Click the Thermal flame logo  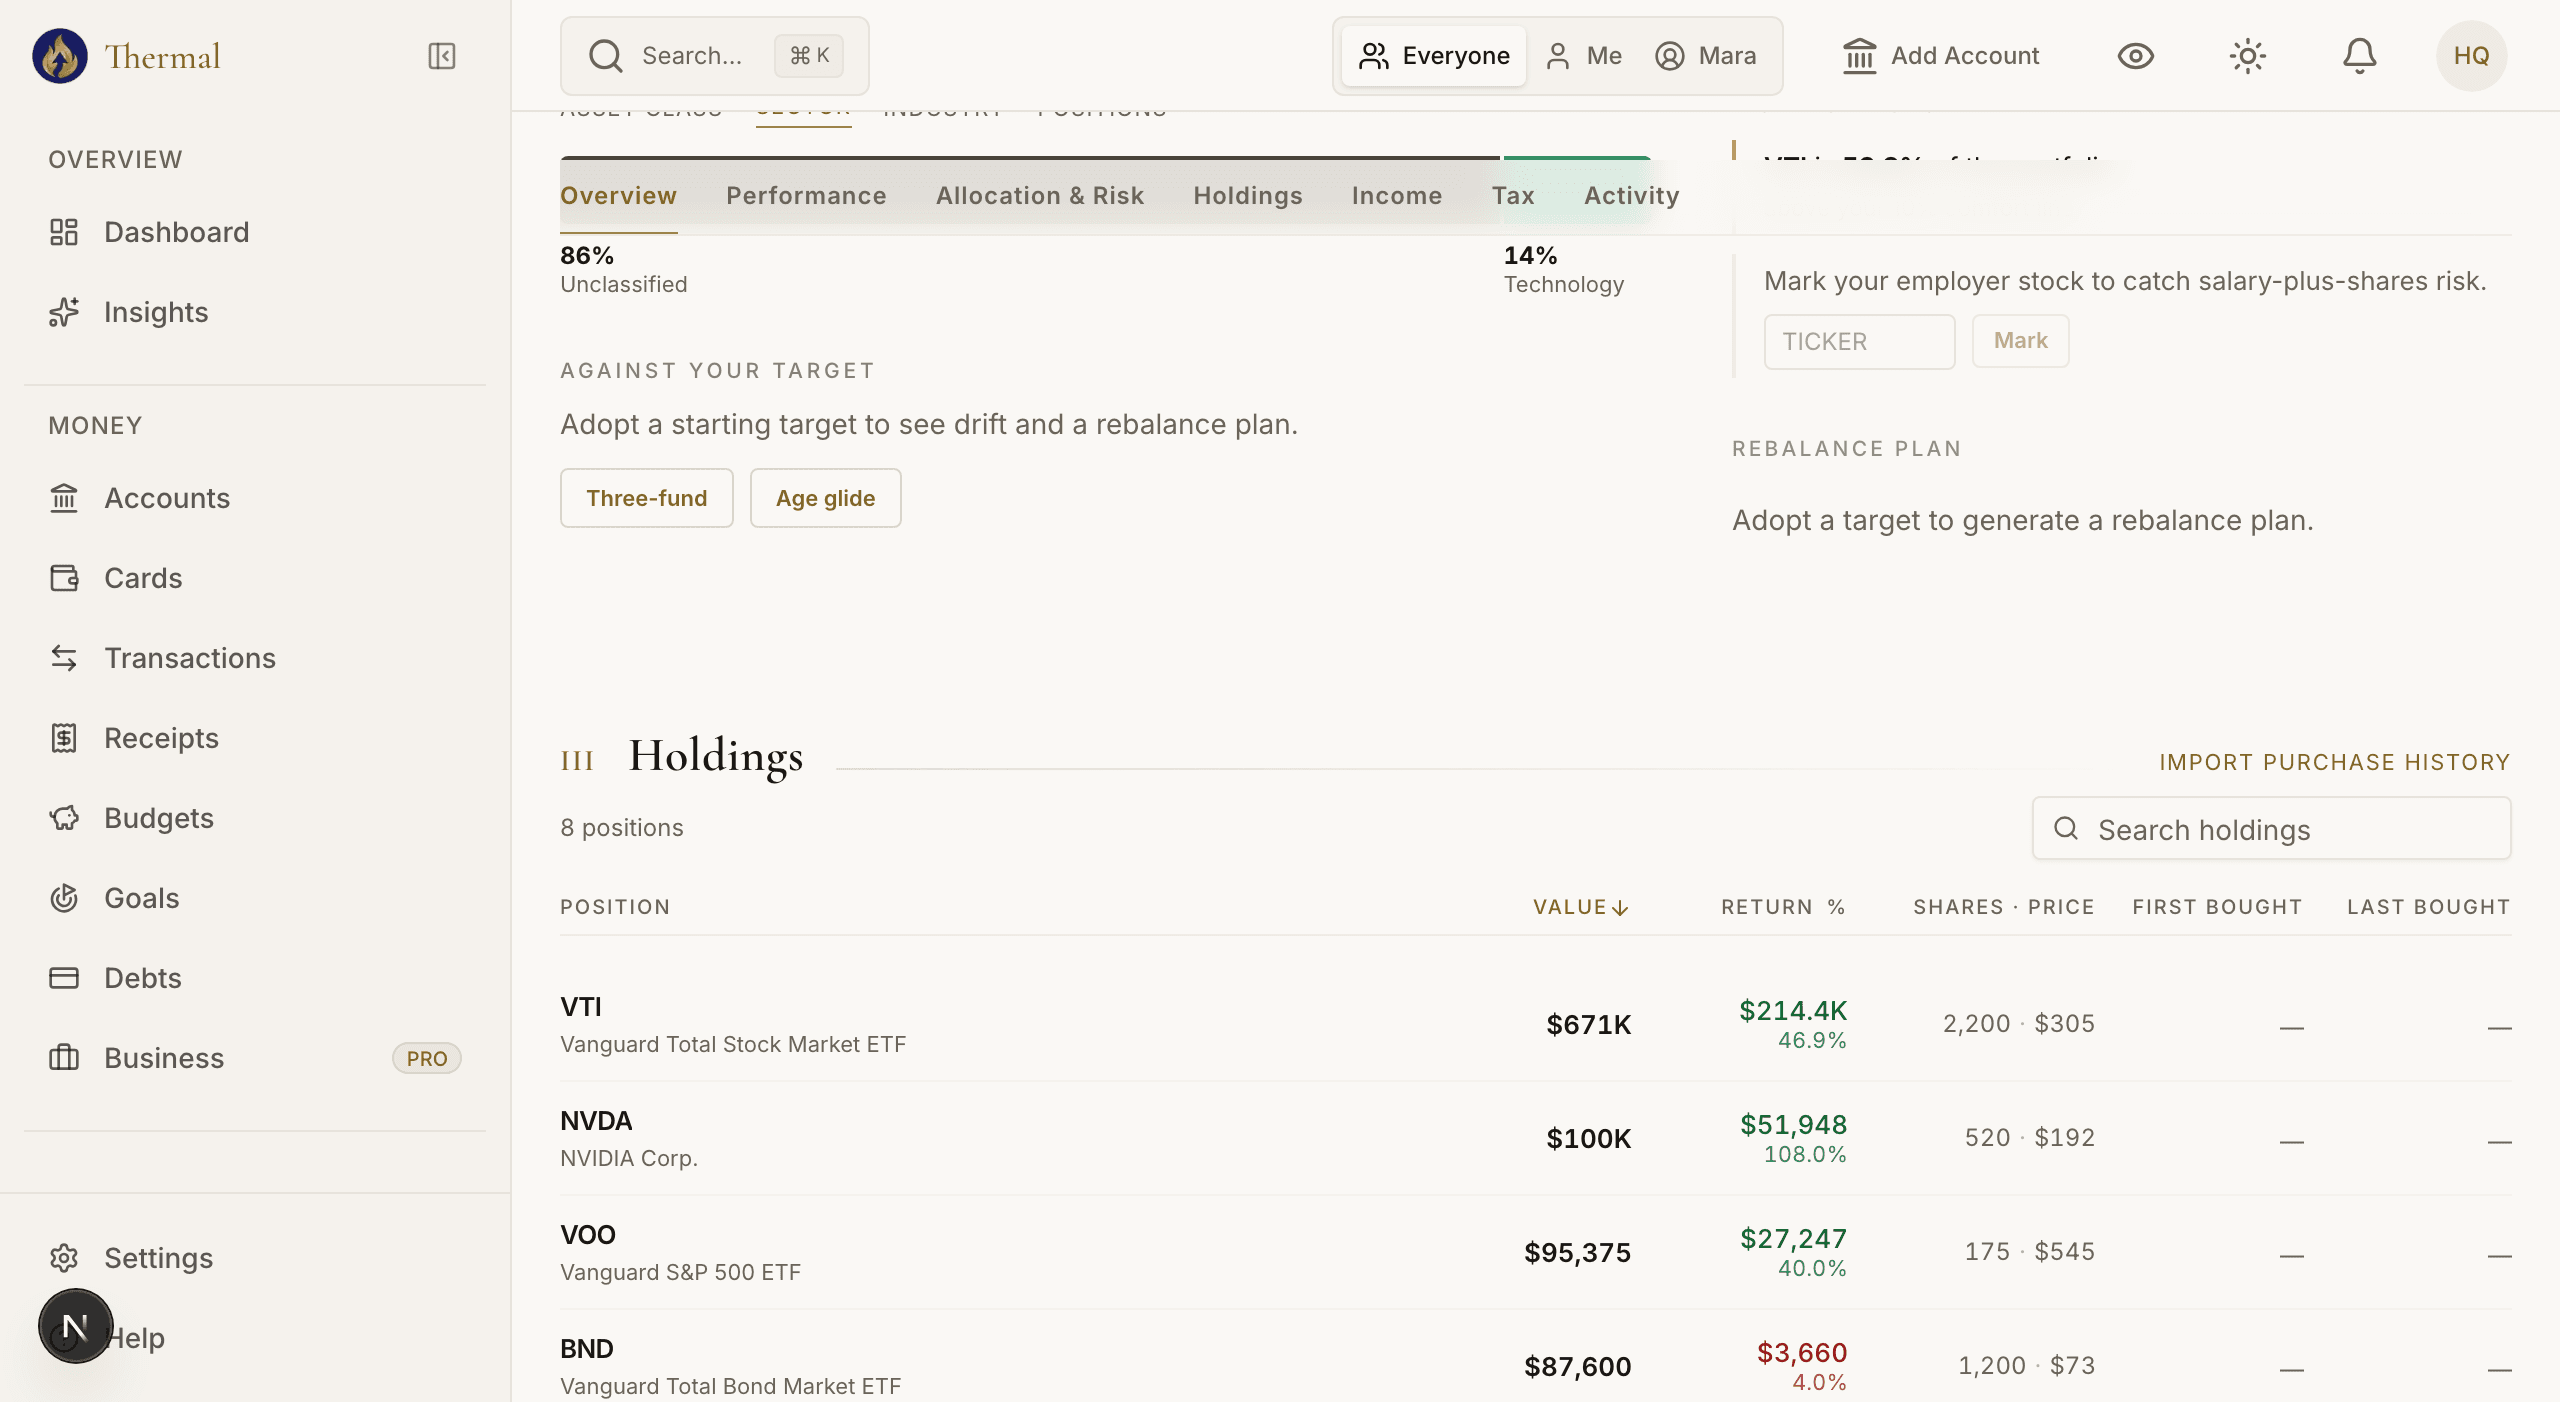(60, 56)
